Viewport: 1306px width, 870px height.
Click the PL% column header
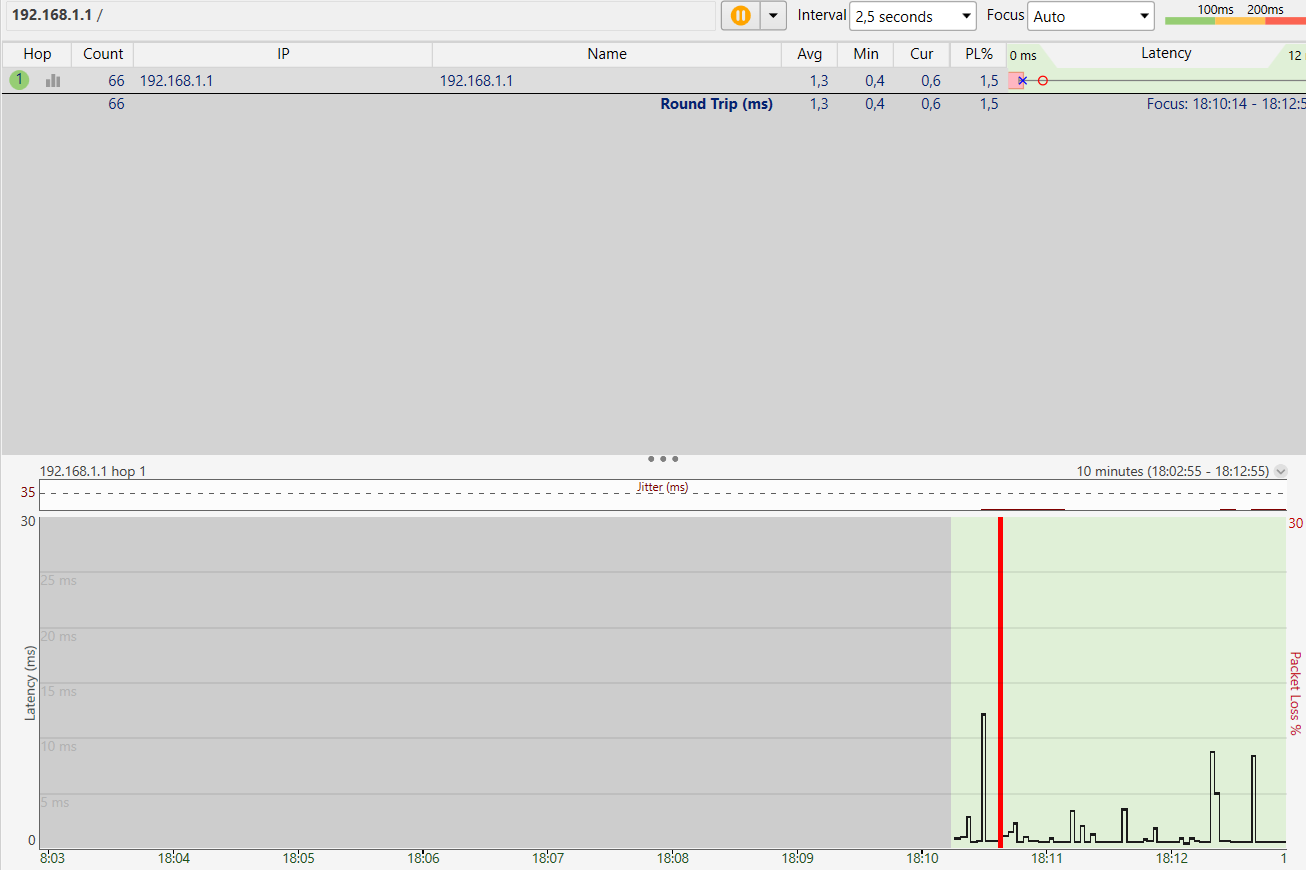click(978, 54)
